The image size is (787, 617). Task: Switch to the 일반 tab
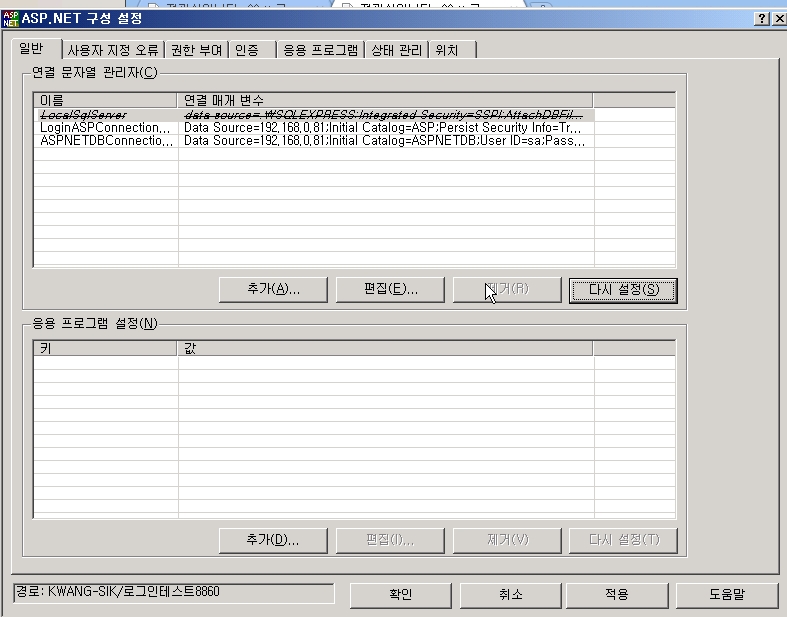pos(35,49)
